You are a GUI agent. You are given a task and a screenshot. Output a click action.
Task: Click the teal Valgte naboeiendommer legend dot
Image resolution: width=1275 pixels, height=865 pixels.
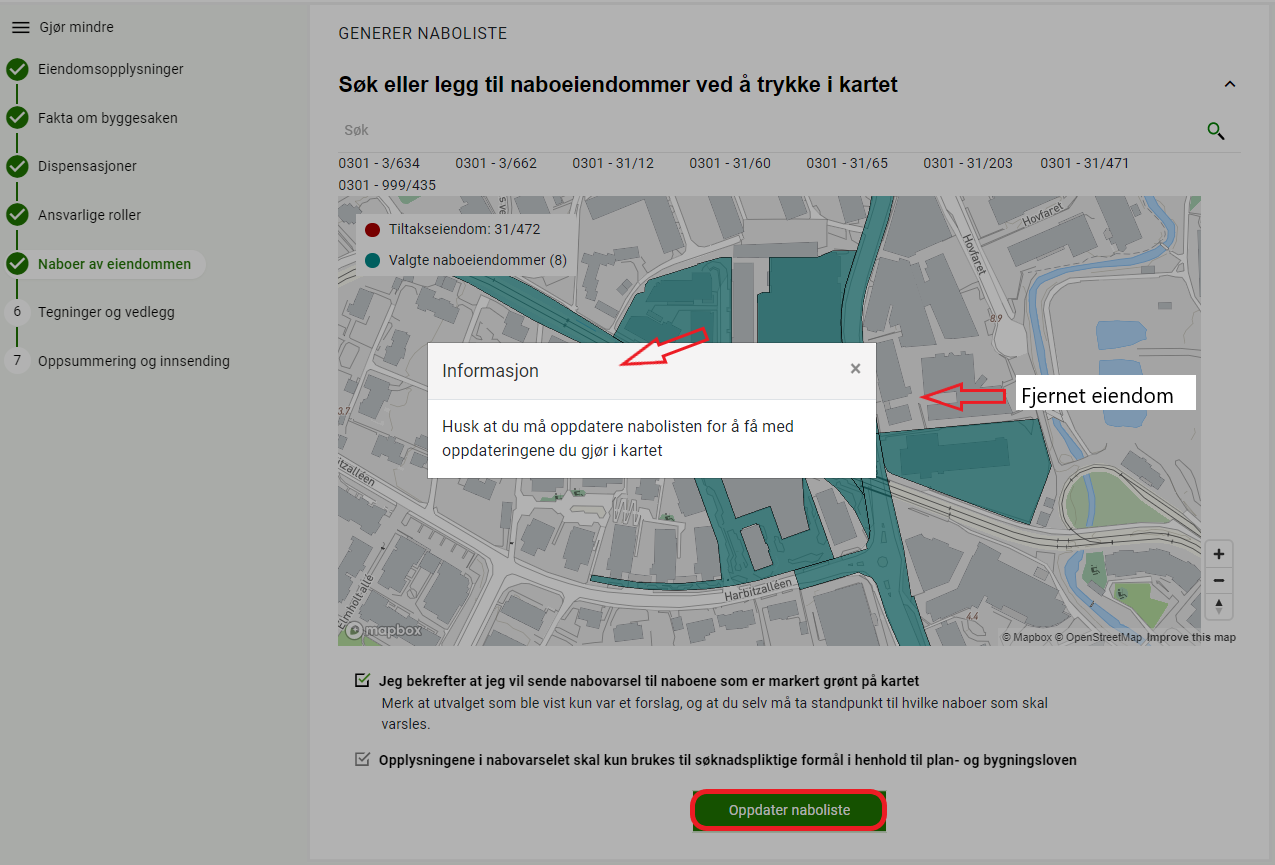click(373, 260)
